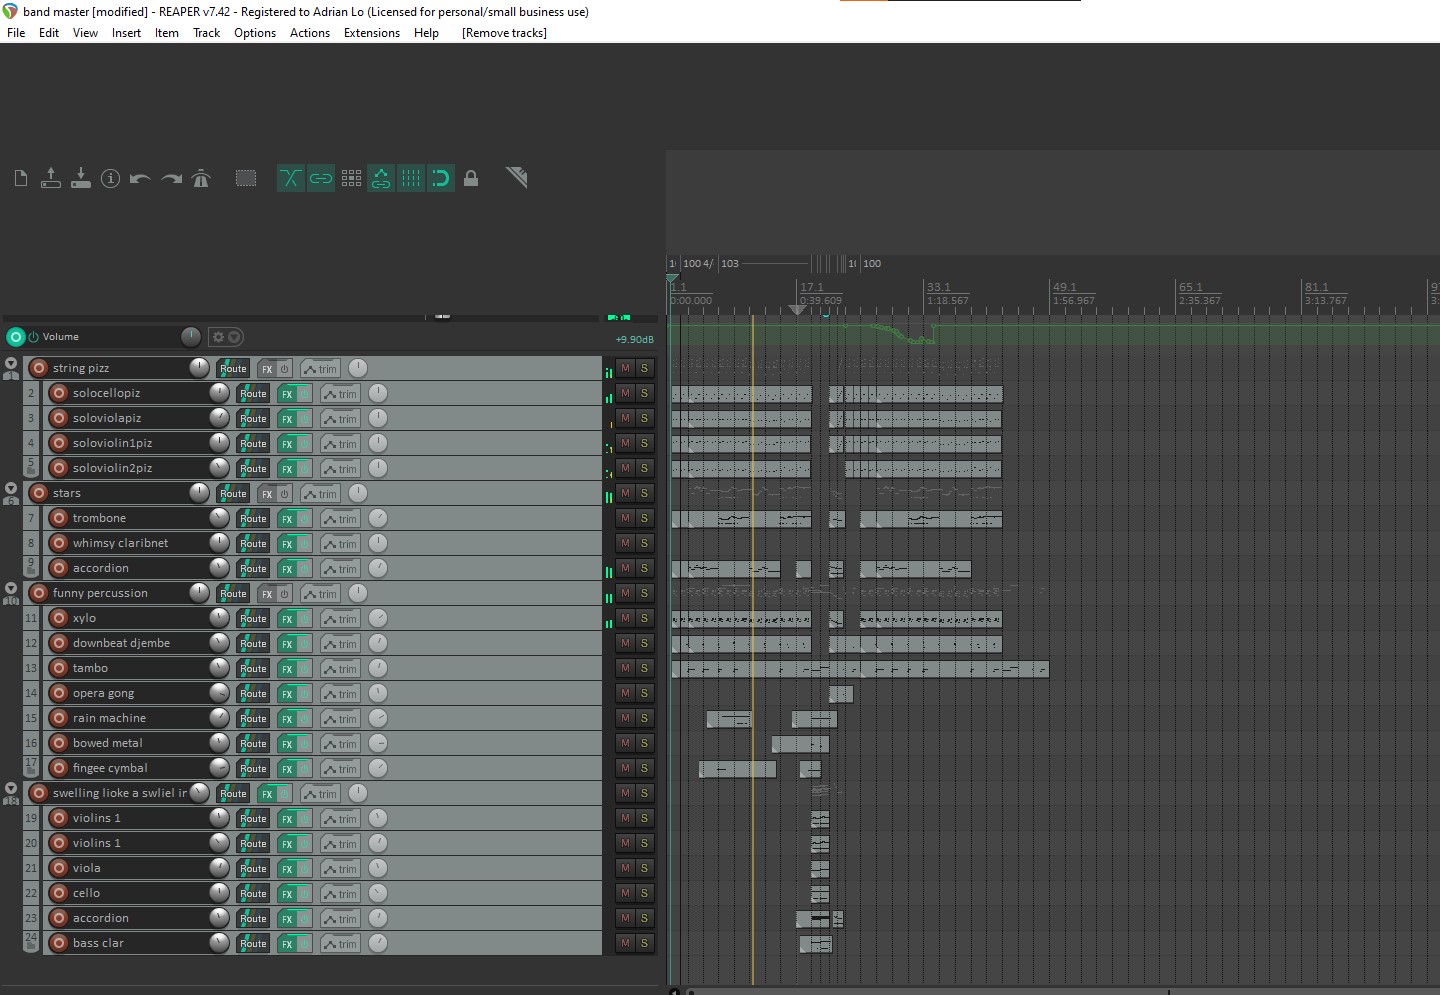Open trim automation mode menu on violins 1 track 19

pyautogui.click(x=340, y=819)
